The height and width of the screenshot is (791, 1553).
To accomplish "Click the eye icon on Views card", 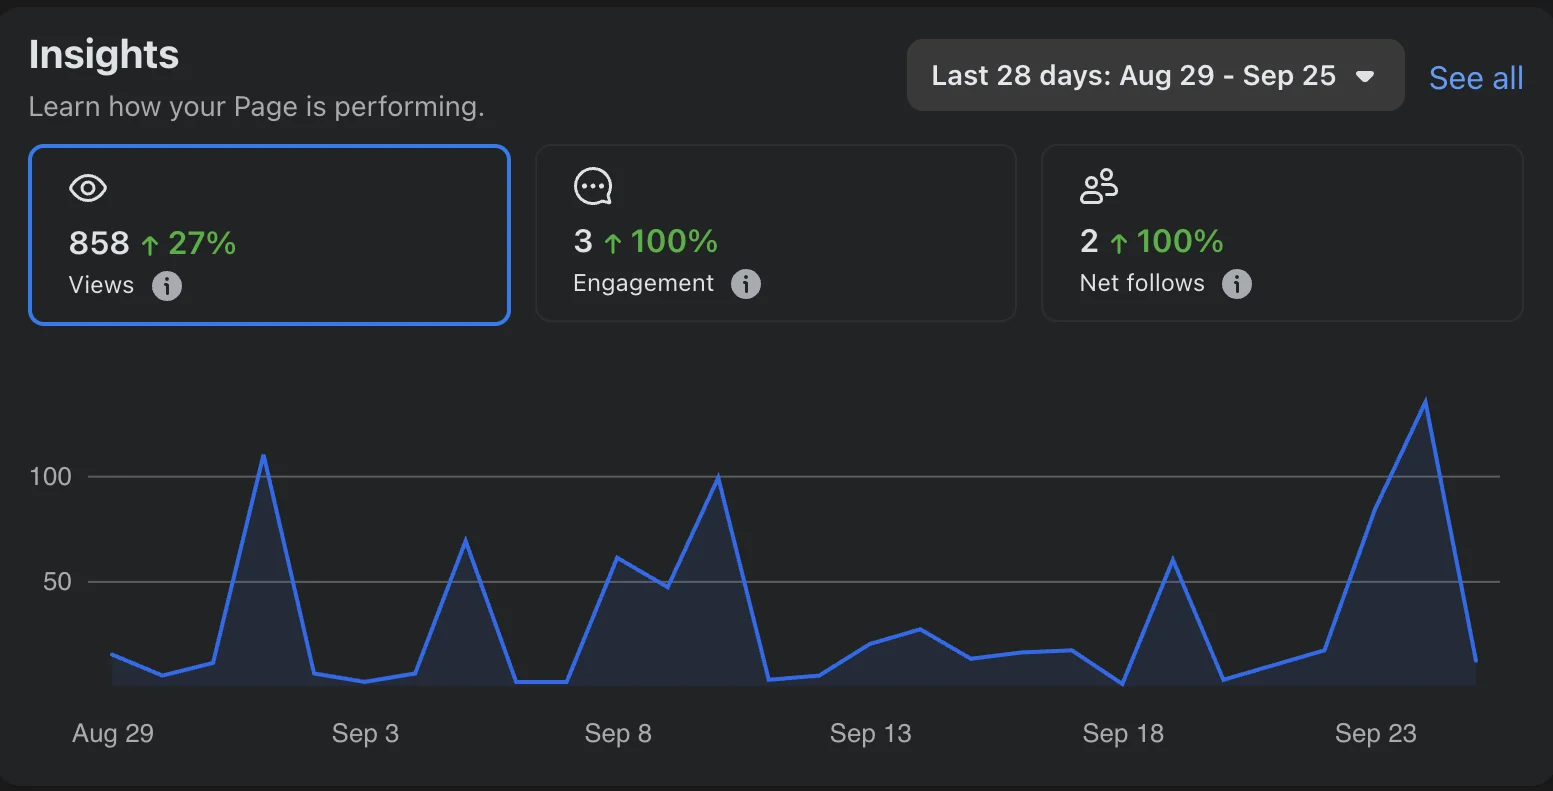I will [x=88, y=188].
